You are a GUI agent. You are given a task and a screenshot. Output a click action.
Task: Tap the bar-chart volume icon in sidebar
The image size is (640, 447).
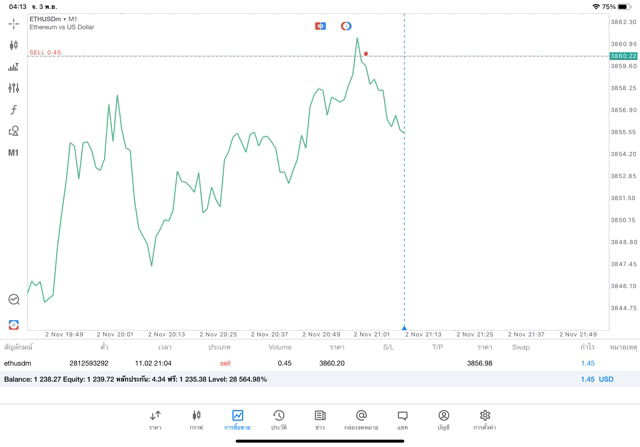(x=14, y=67)
